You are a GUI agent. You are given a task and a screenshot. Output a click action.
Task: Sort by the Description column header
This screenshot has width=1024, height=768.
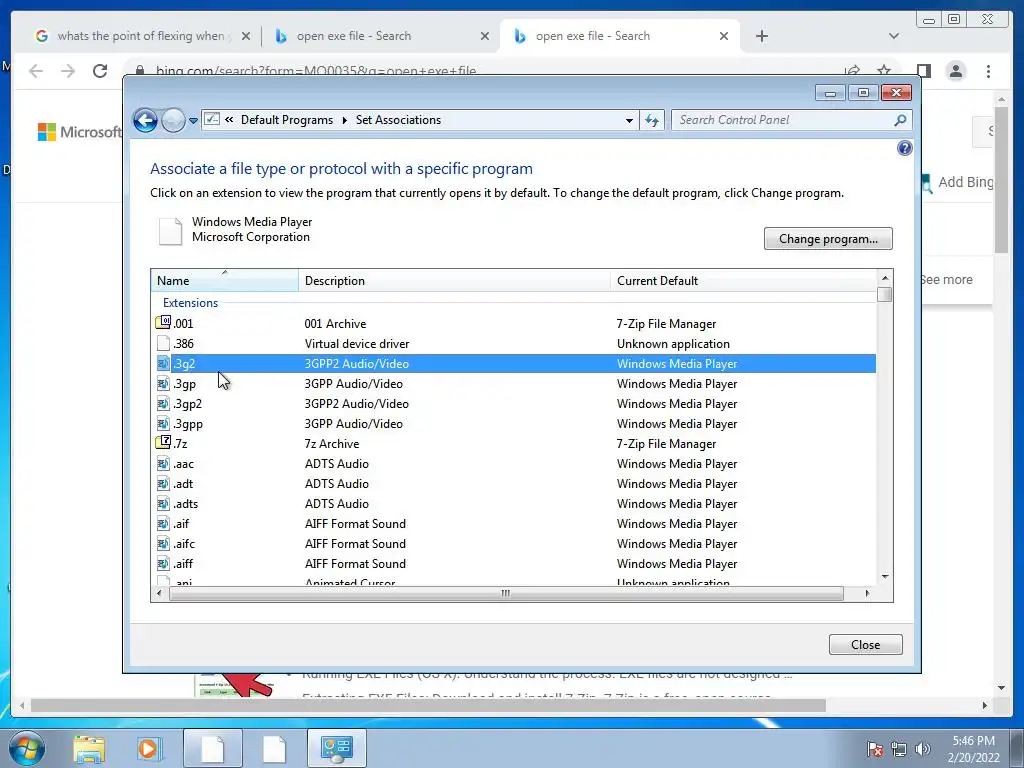pos(455,281)
